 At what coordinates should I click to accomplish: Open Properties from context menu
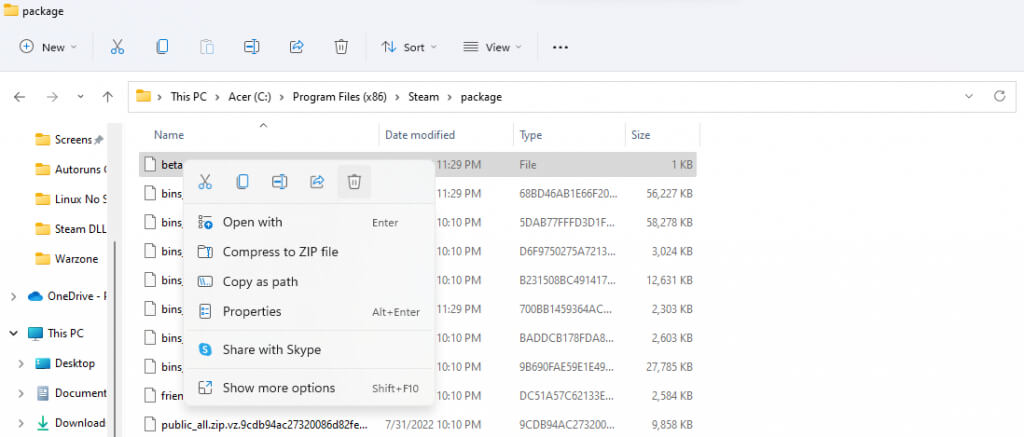(309, 312)
